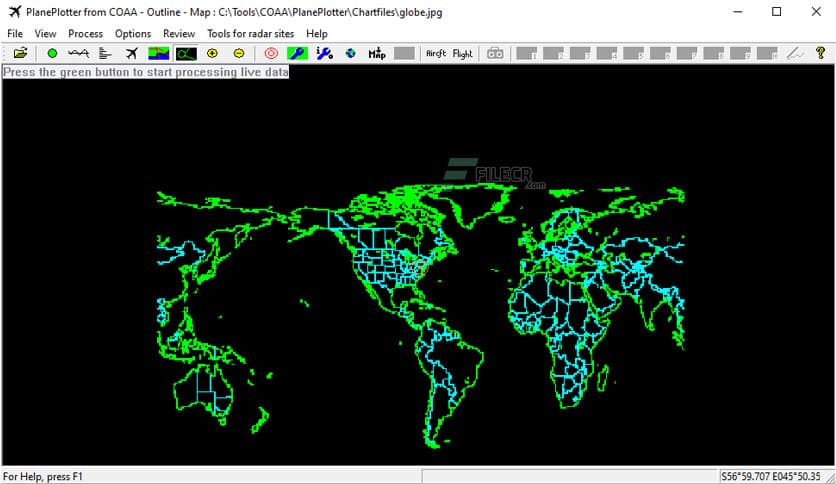Toggle the outline map display icon
Viewport: 836px width, 484px height.
click(x=185, y=54)
